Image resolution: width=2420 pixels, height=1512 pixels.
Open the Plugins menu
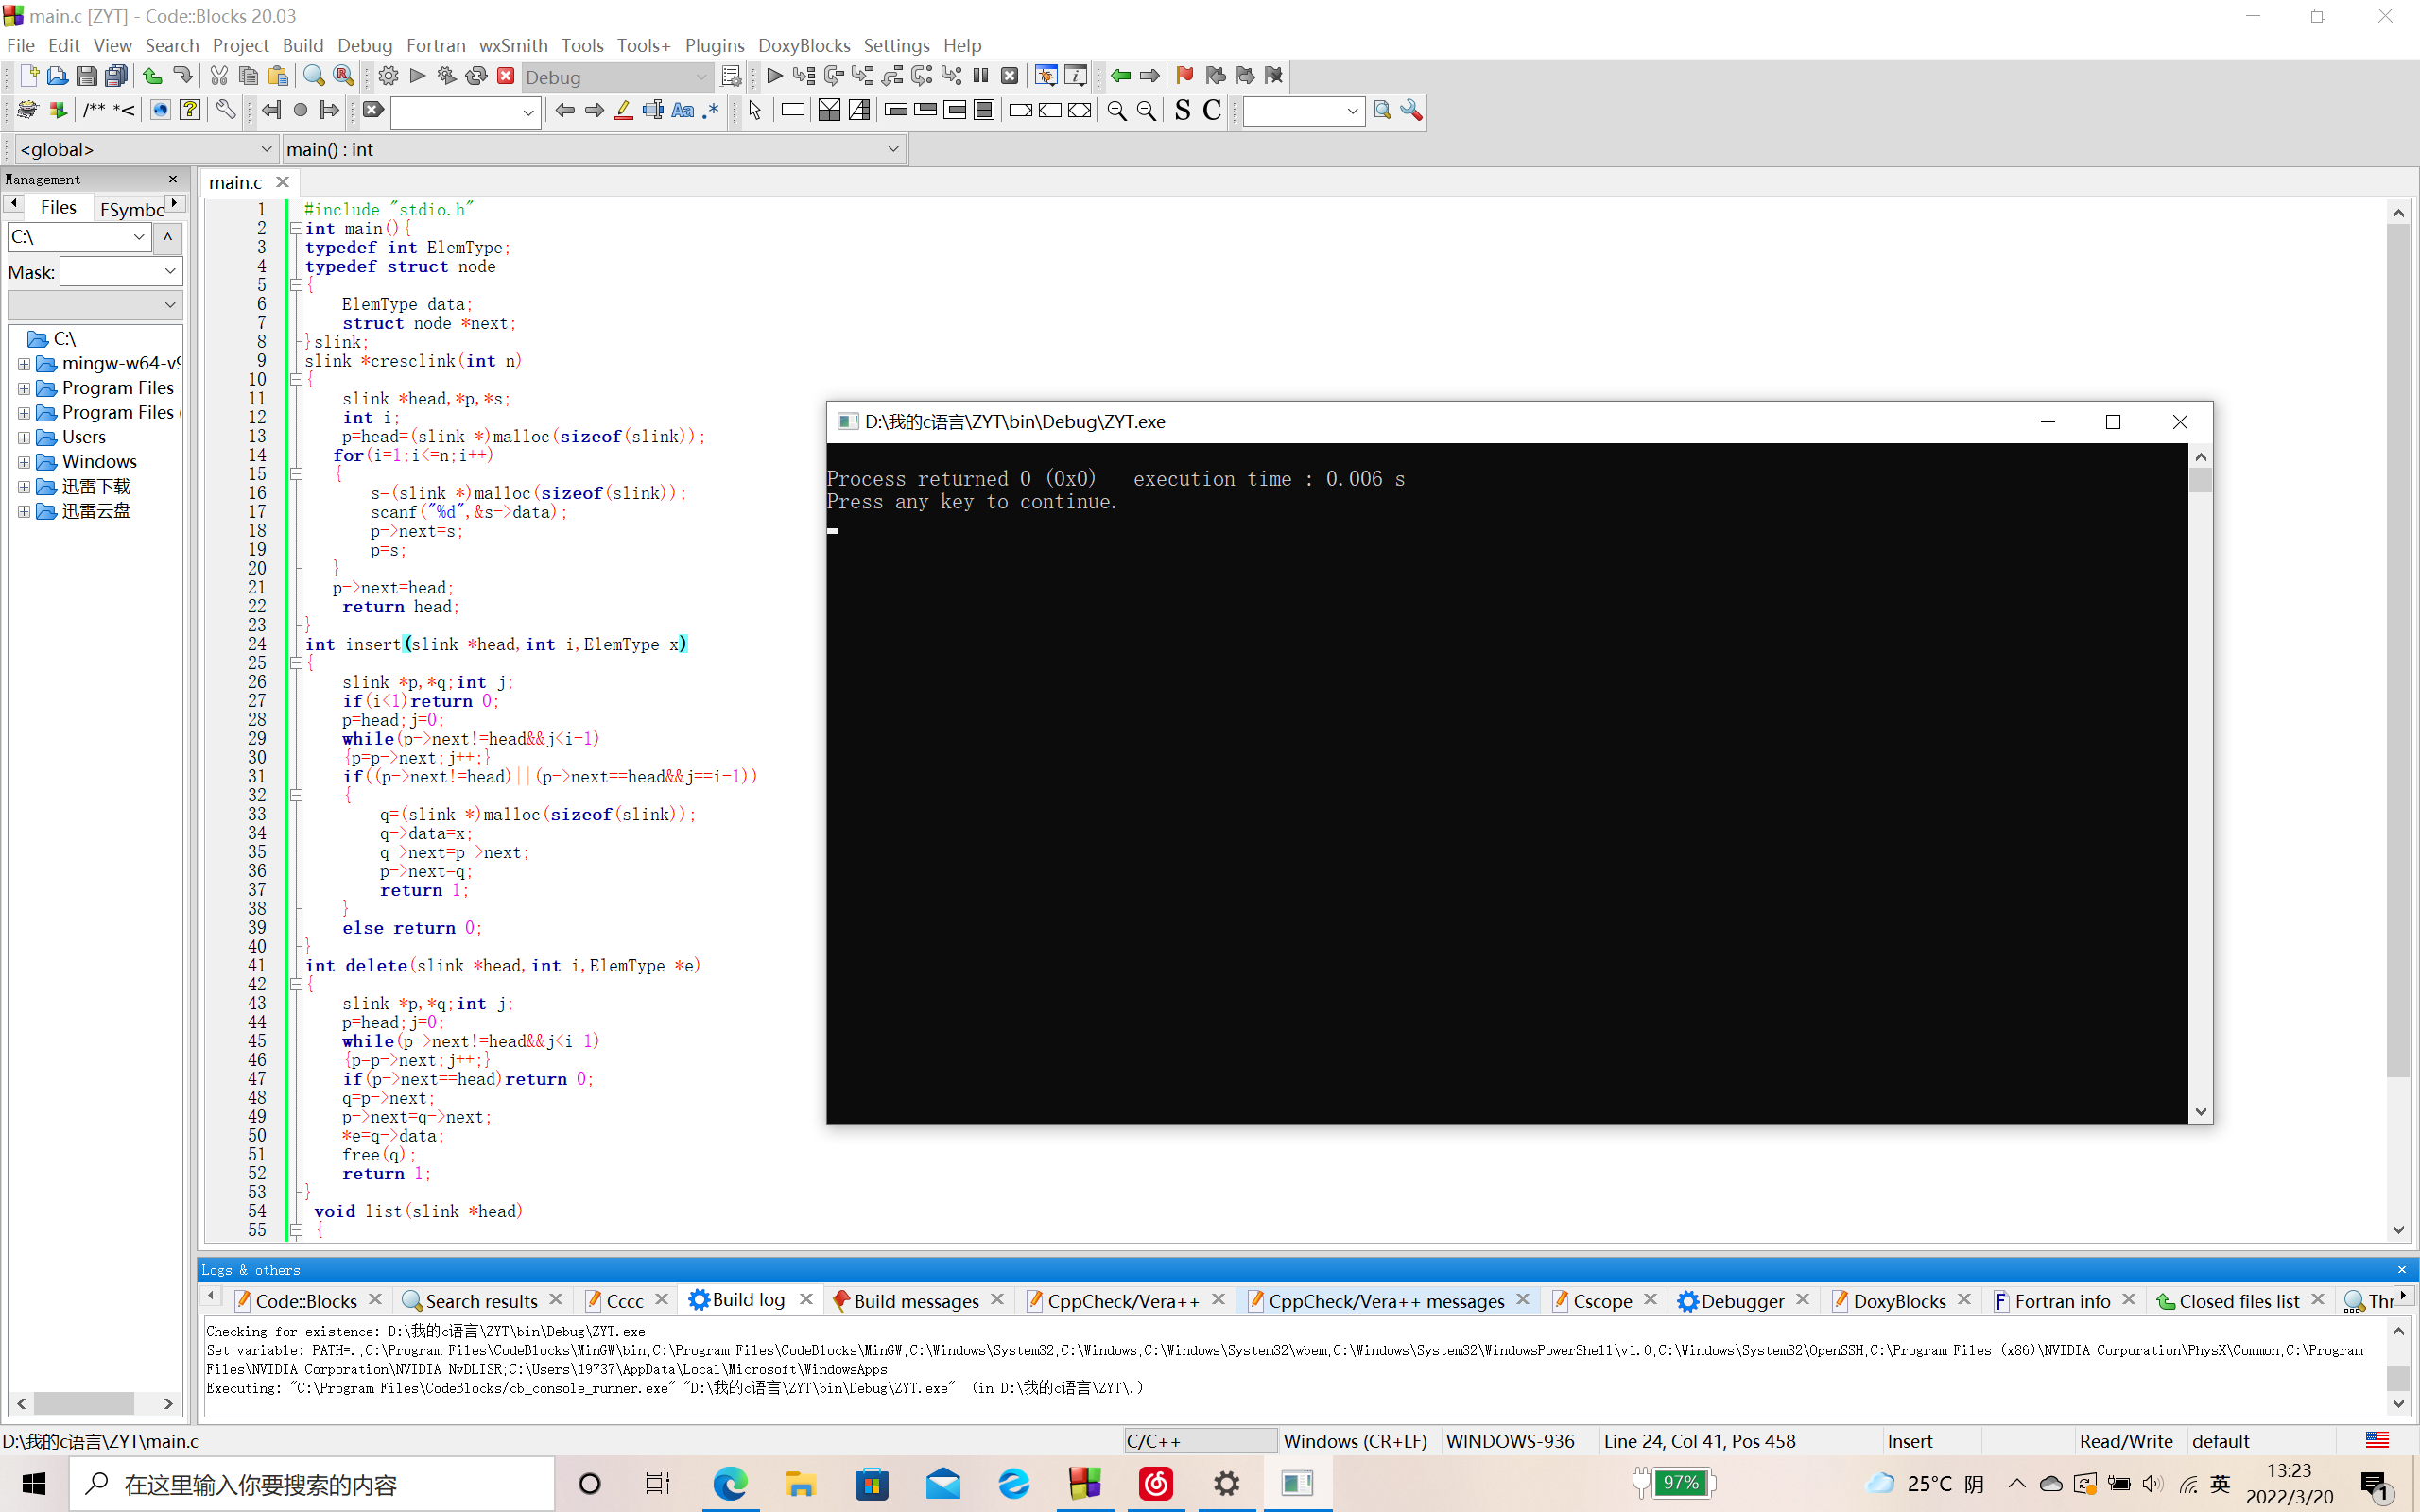coord(714,45)
